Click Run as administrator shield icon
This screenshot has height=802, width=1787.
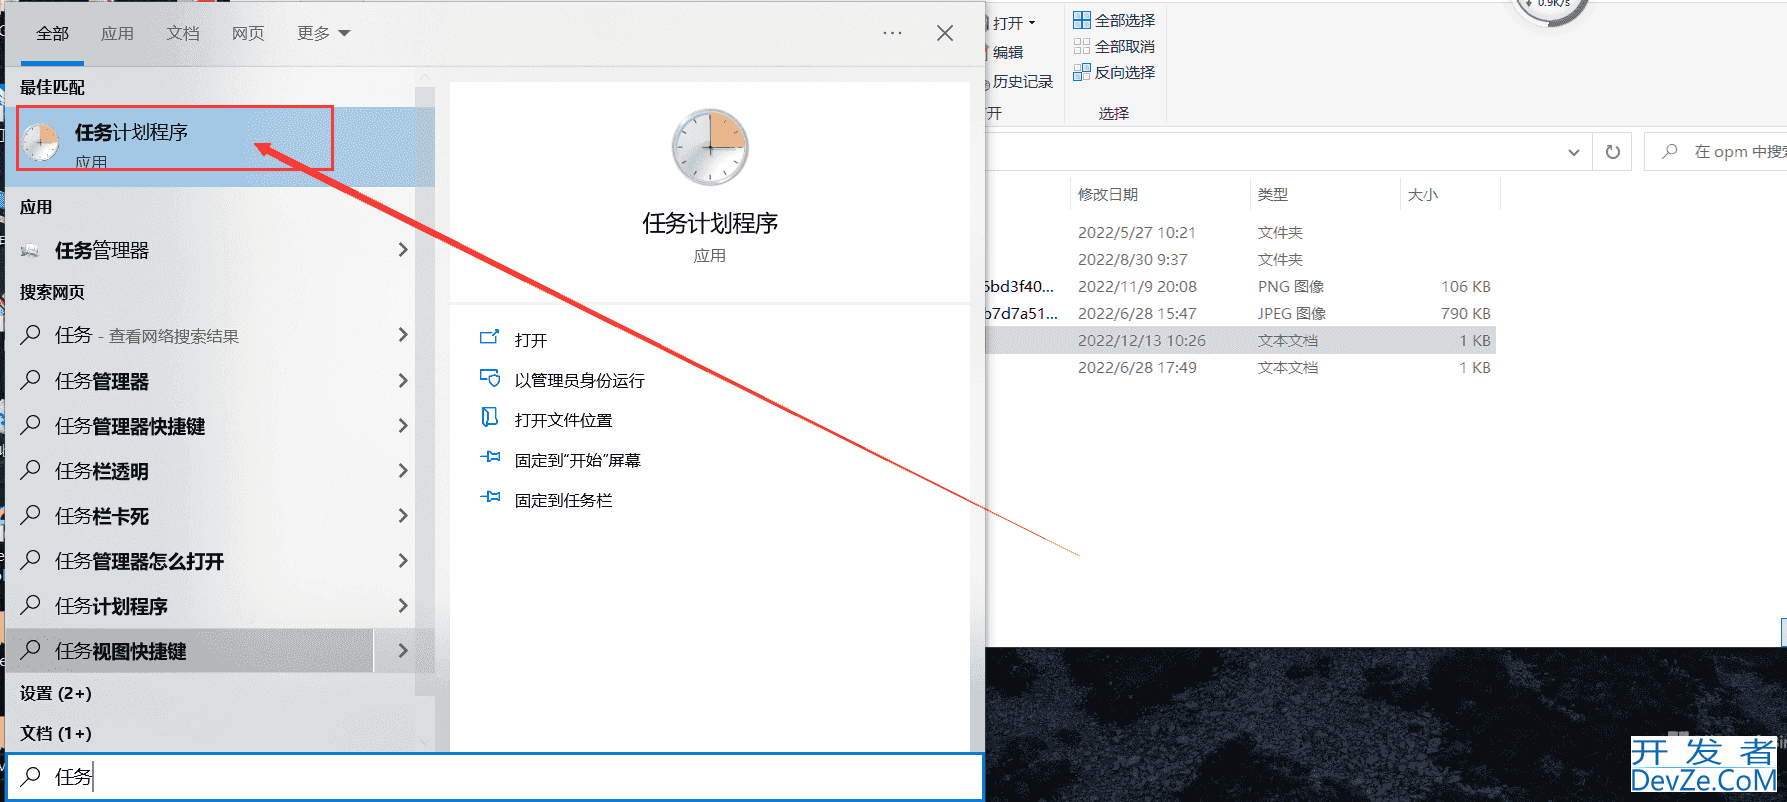(x=489, y=378)
